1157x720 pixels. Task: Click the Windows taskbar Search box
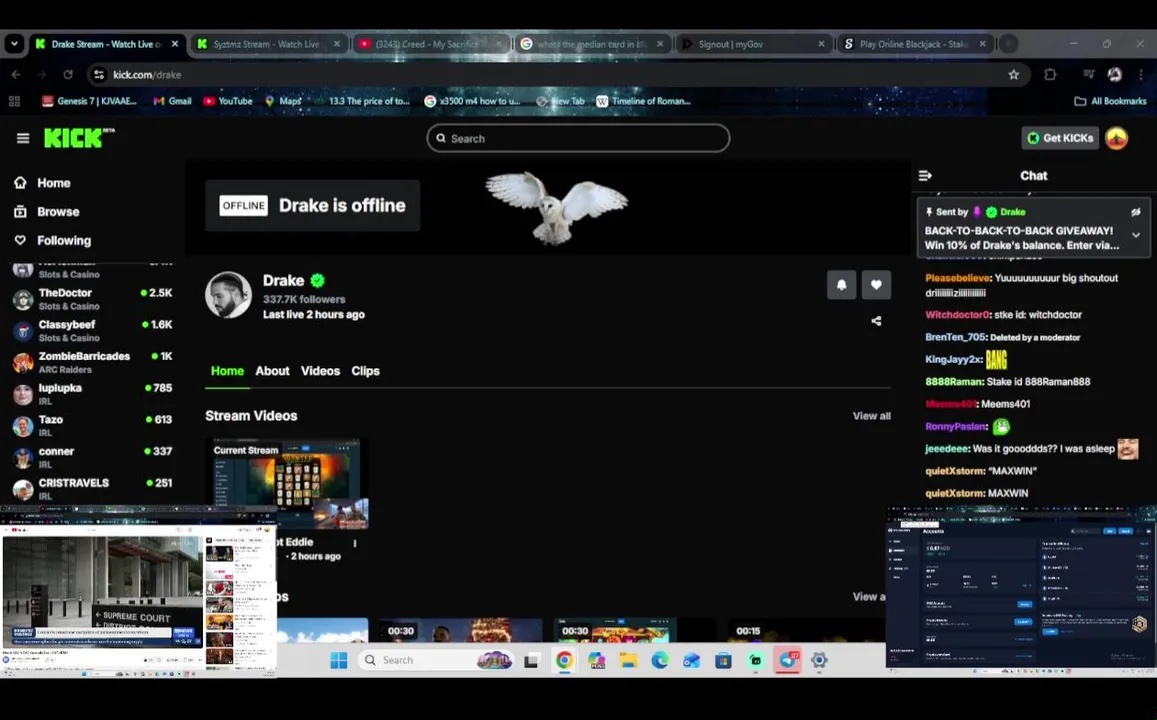(437, 660)
